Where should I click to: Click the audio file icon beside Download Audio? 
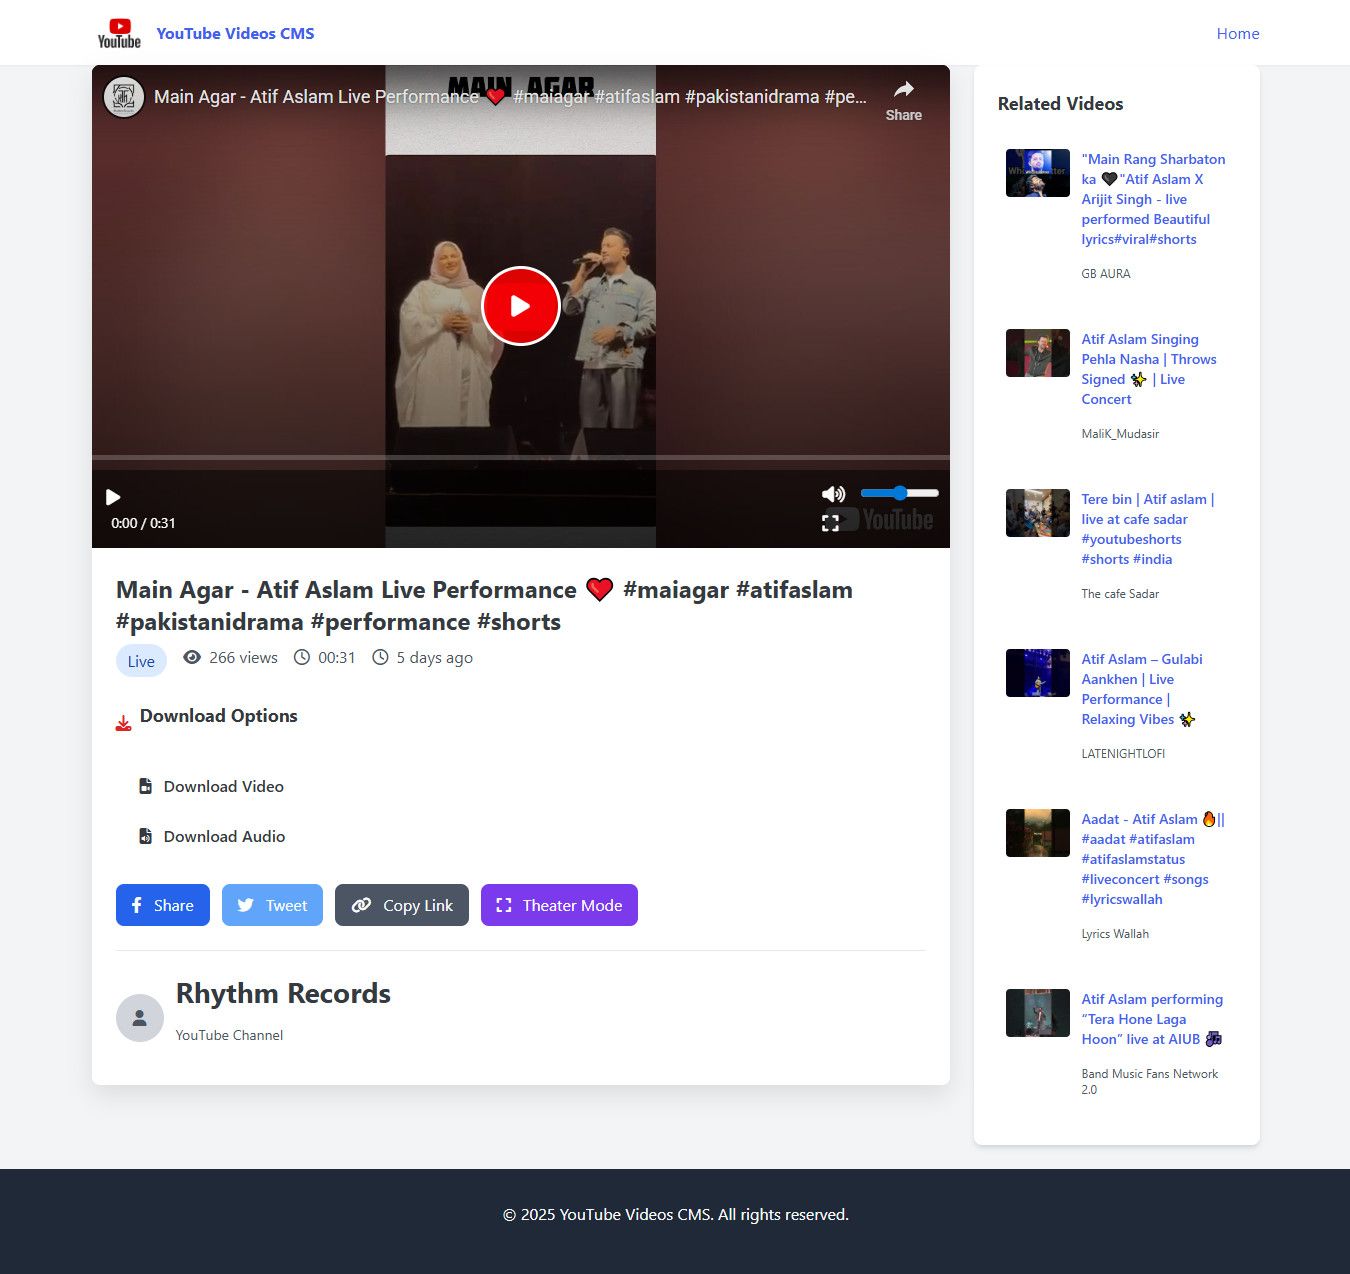pos(145,836)
